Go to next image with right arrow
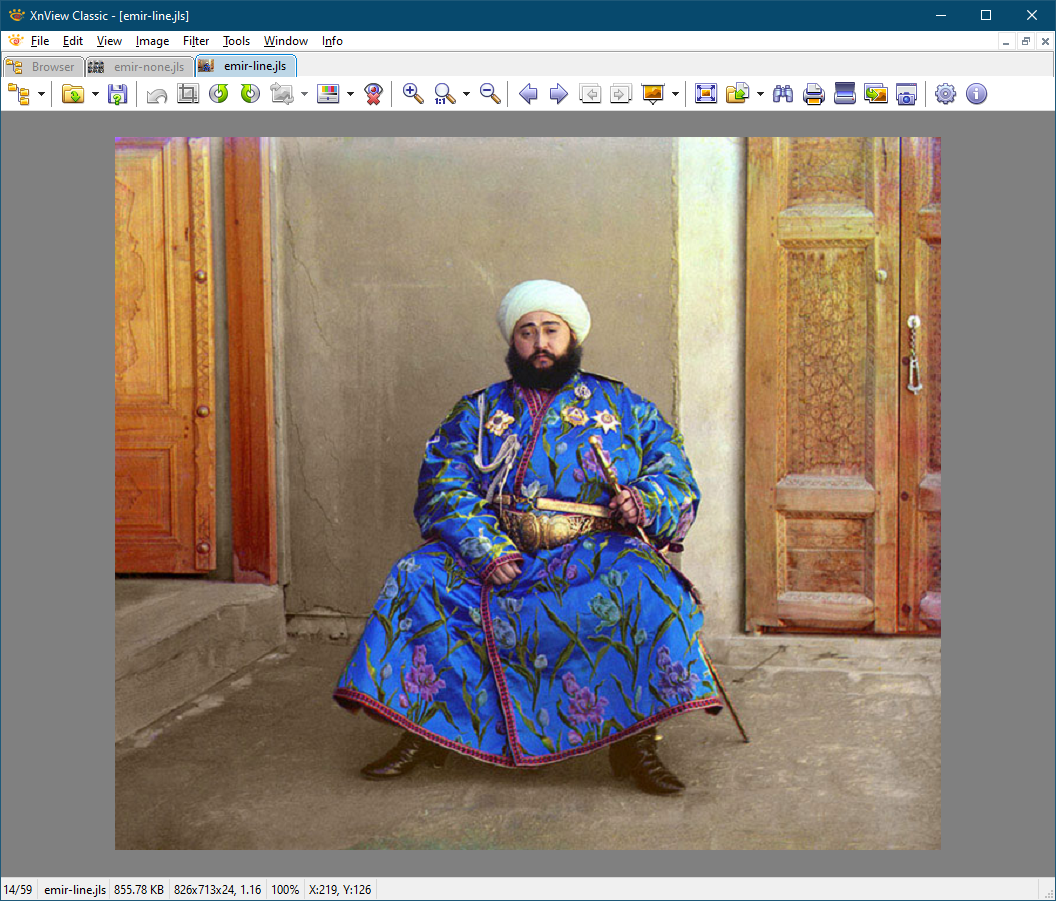This screenshot has height=901, width=1056. [559, 94]
